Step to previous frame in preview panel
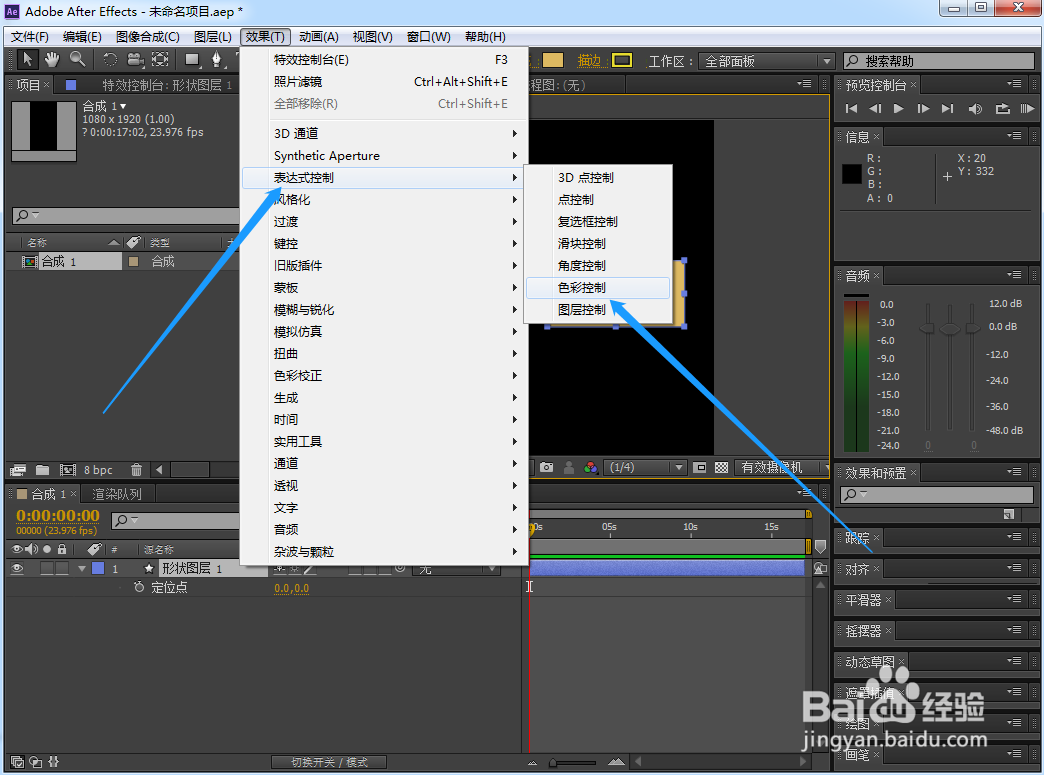 coord(875,109)
